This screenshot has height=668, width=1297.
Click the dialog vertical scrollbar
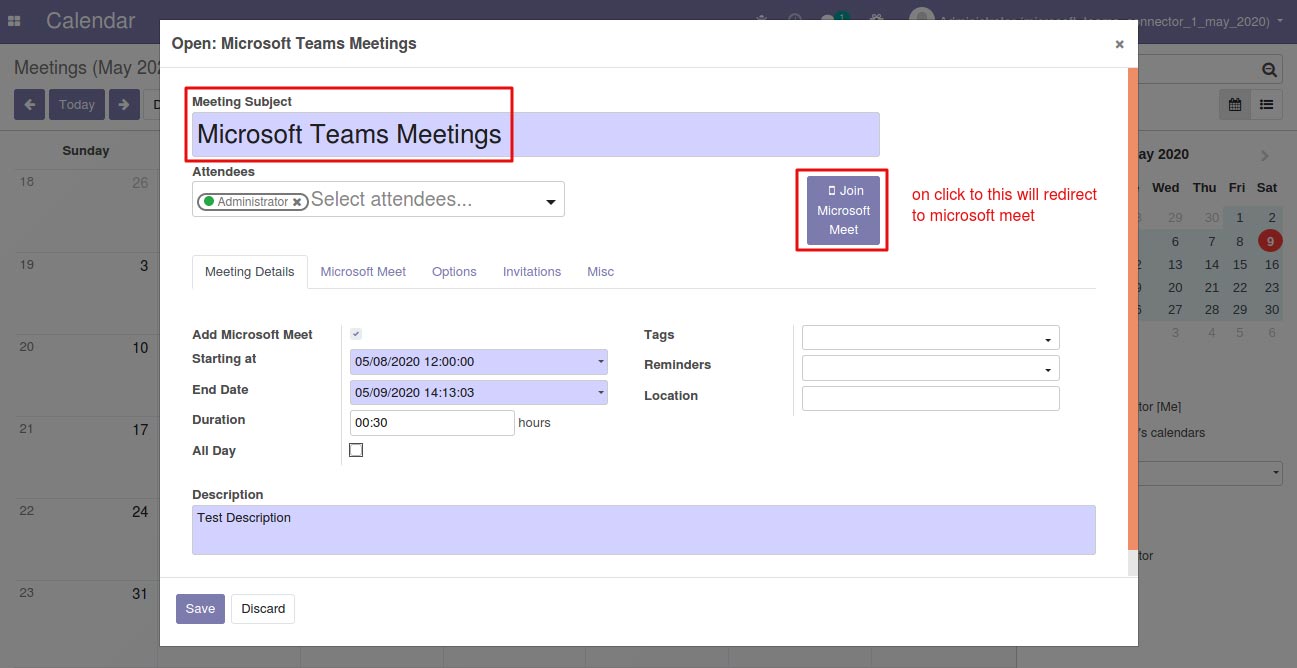[1132, 320]
